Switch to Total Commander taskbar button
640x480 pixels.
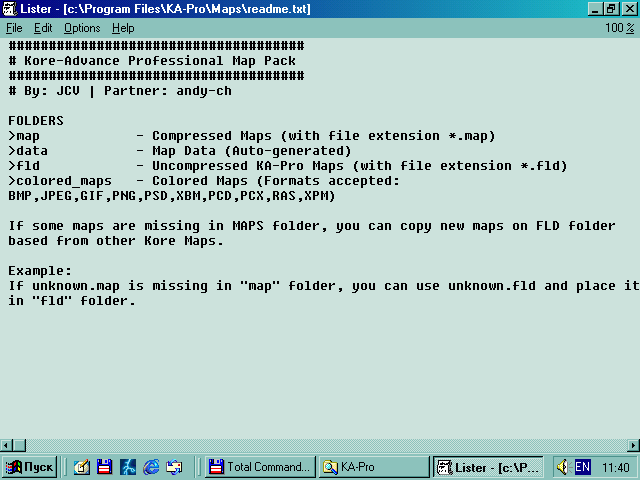[x=260, y=467]
